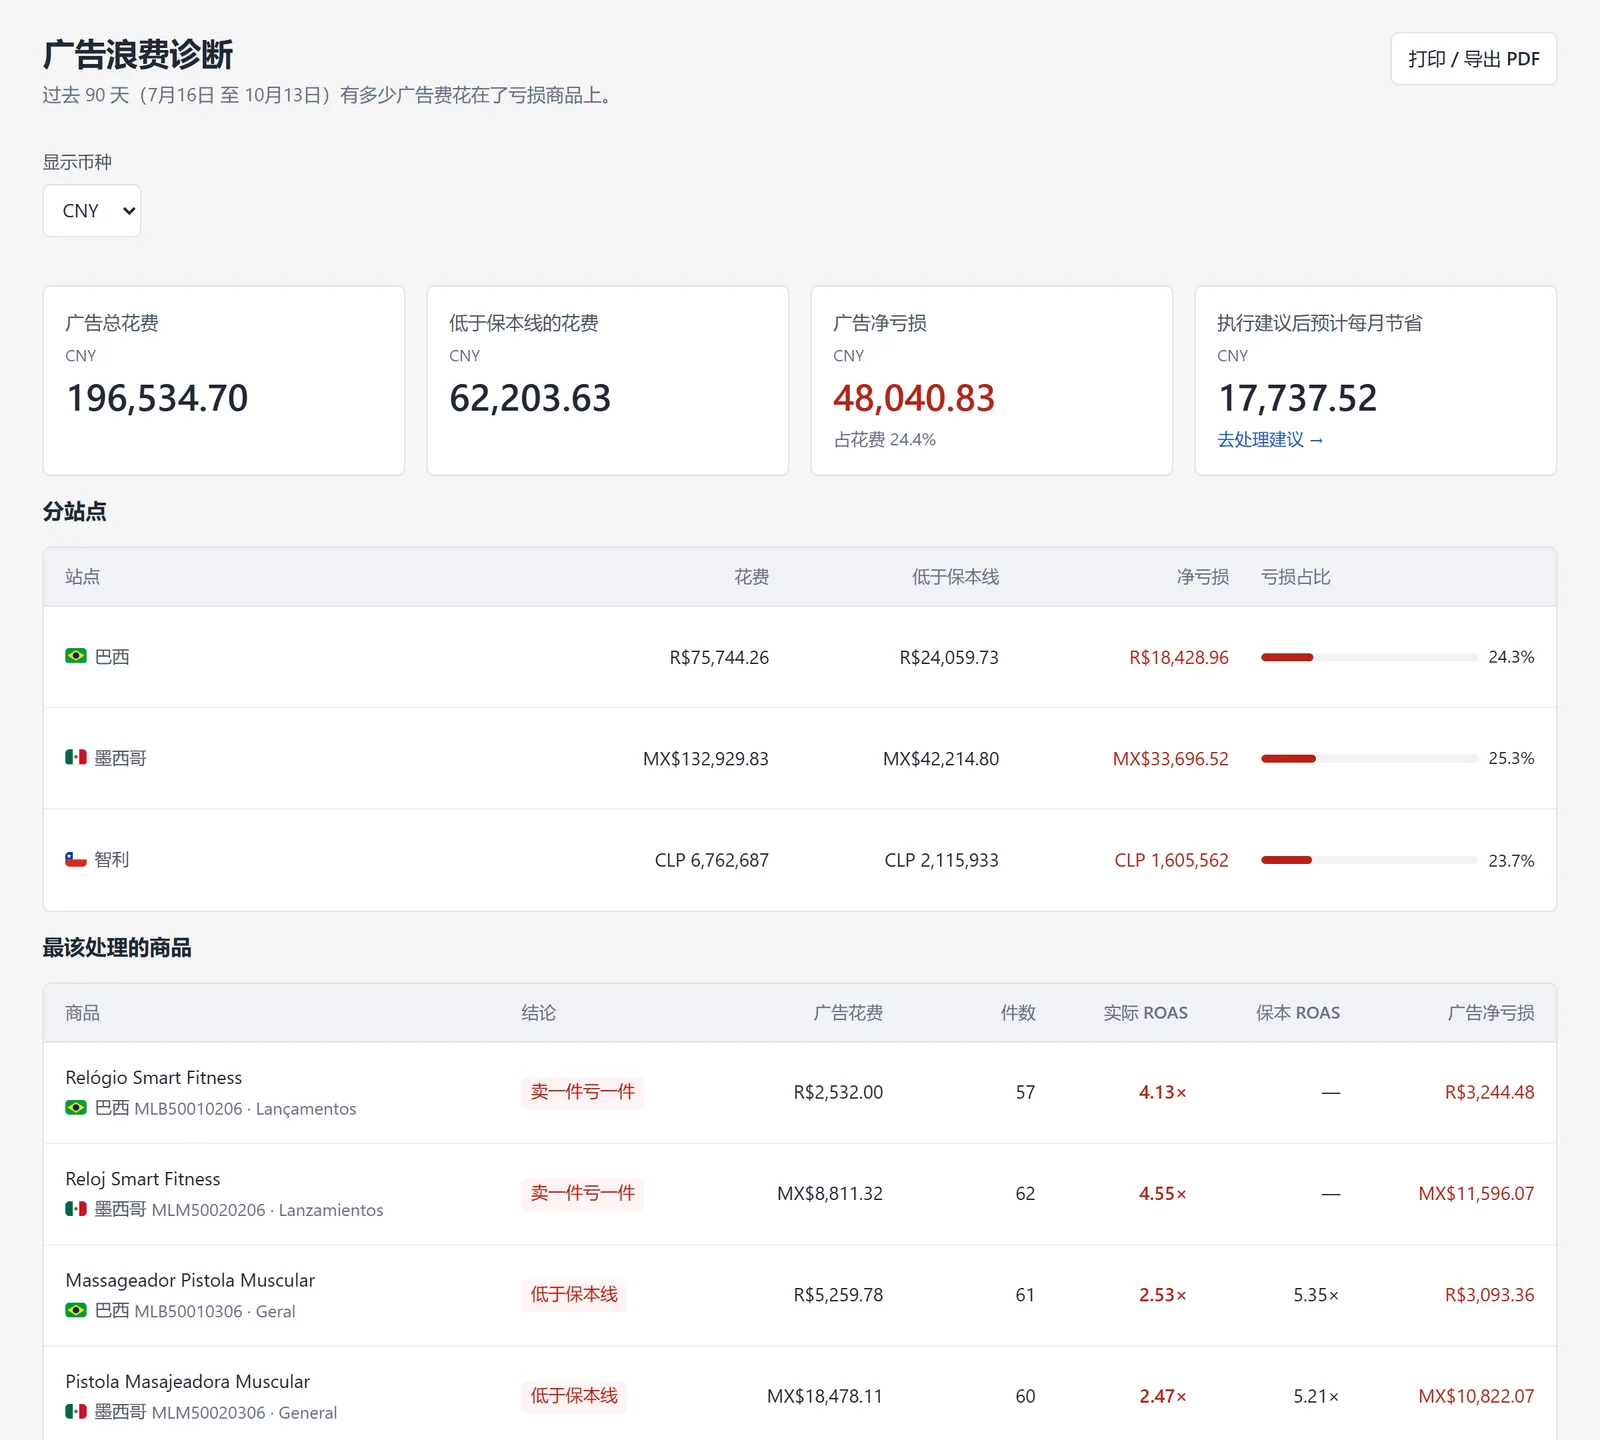
Task: Click Mexico flag under Reloj Smart Fitness
Action: 76,1209
